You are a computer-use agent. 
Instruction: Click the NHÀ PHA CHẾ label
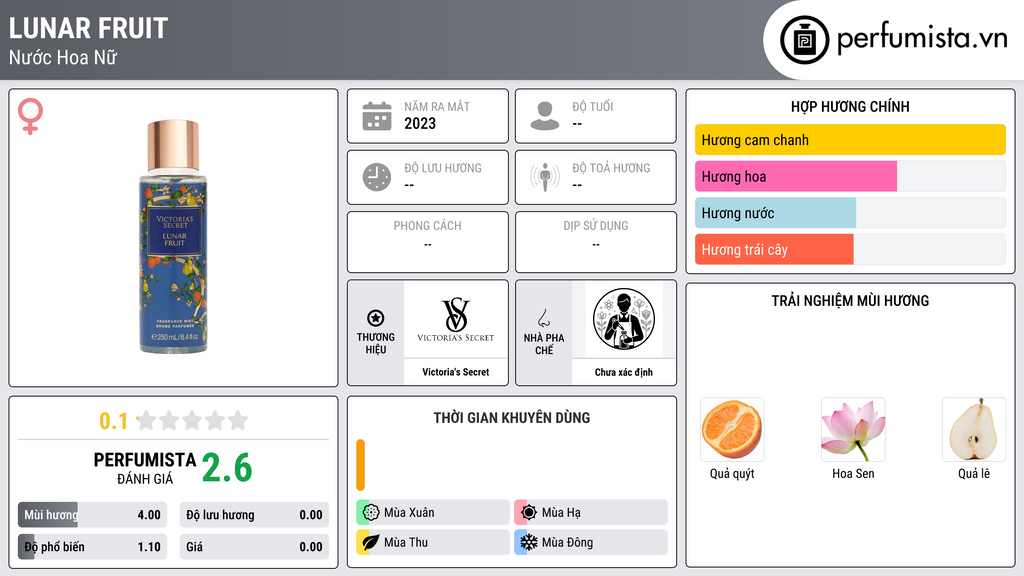tap(544, 344)
